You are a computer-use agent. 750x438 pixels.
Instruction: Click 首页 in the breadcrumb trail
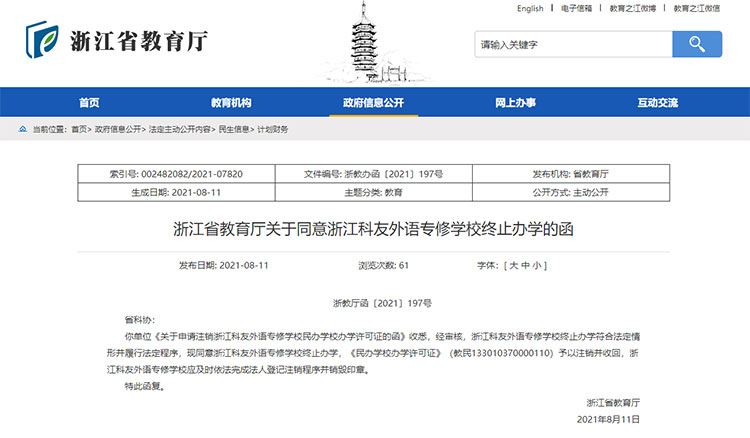point(79,129)
